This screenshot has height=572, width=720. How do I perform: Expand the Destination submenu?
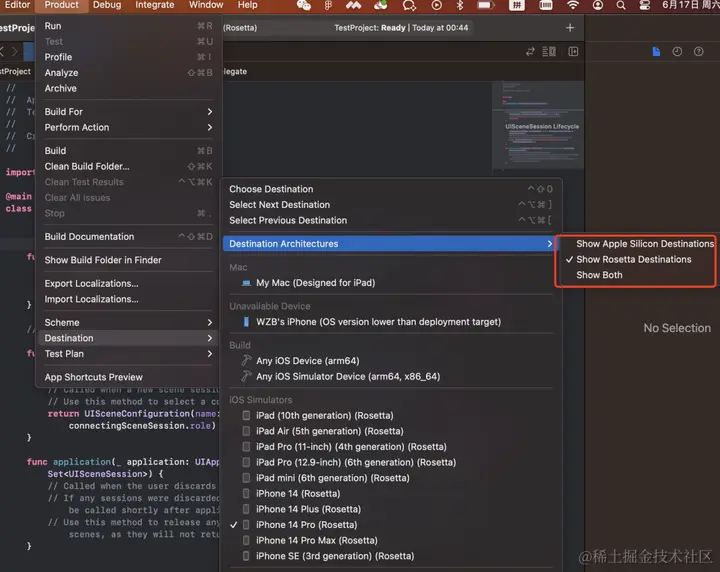click(x=129, y=338)
